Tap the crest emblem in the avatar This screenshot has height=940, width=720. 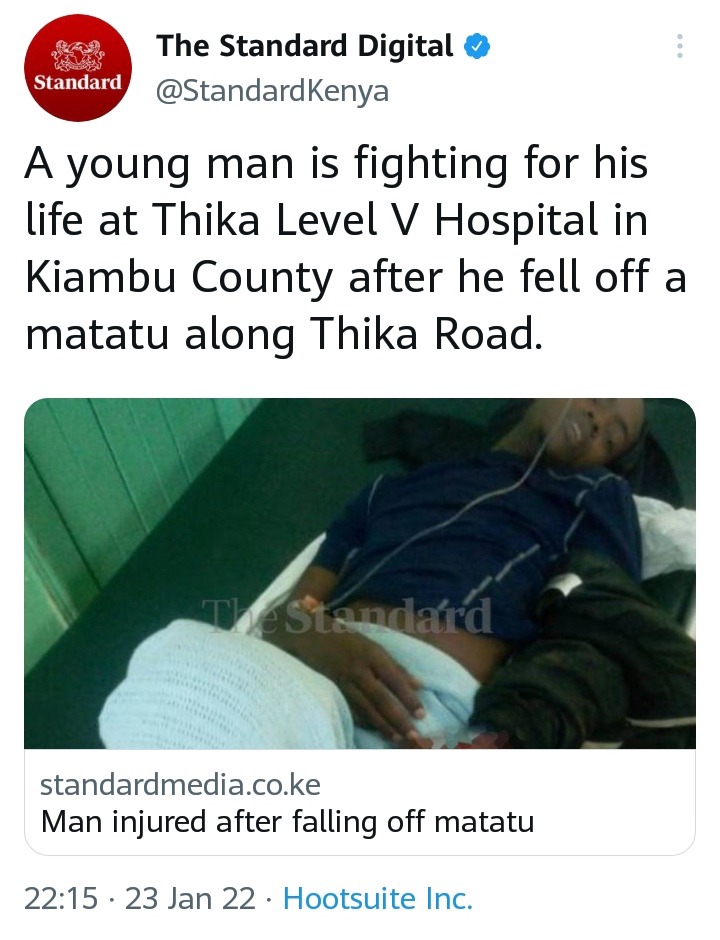pyautogui.click(x=78, y=55)
